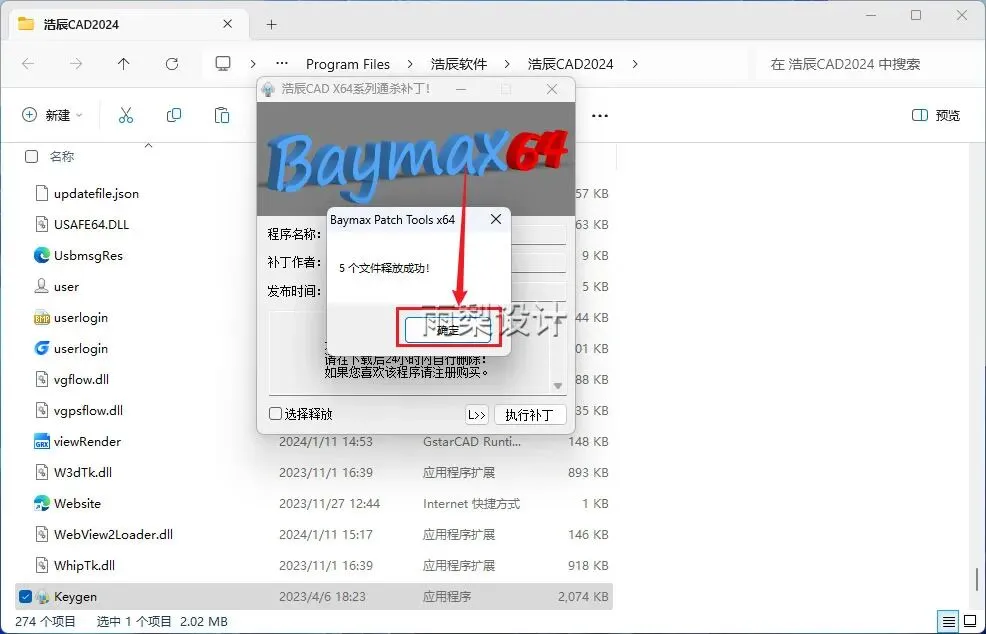Image resolution: width=986 pixels, height=634 pixels.
Task: Click 浩辰CAD2024 in the address bar
Action: (570, 64)
